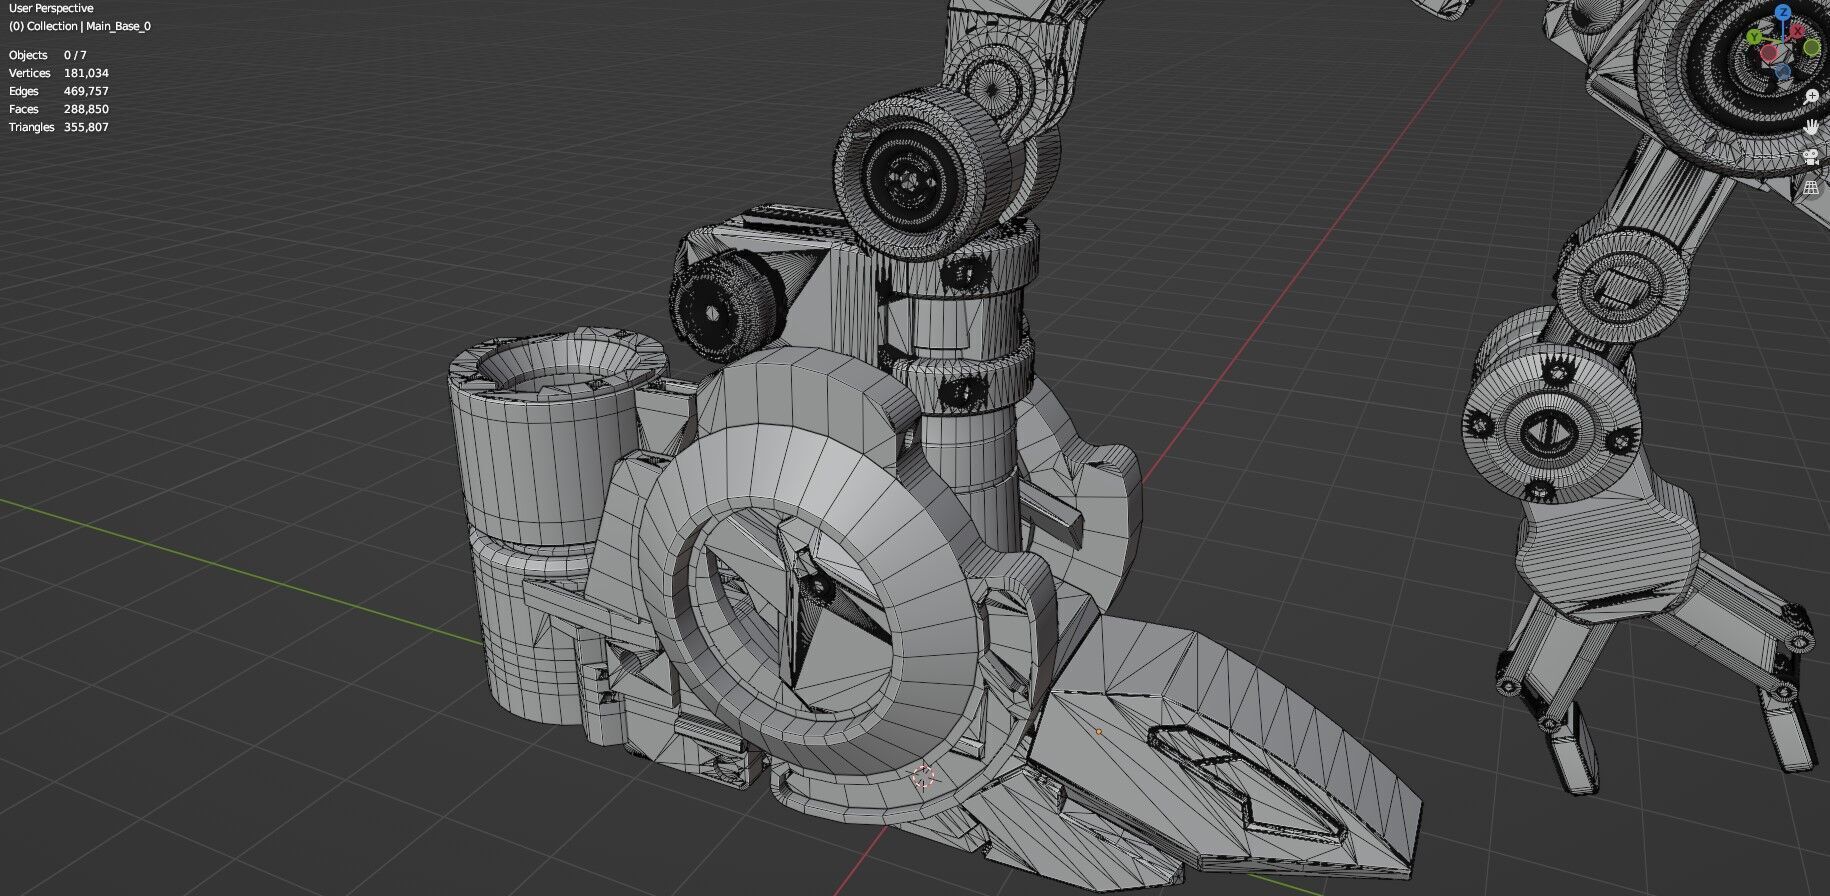Click the unlabeled red negative X gizmo handle

click(1769, 53)
